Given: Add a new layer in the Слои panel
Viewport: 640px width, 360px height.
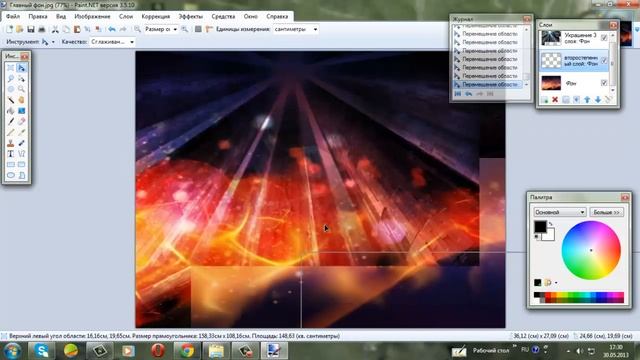Looking at the screenshot, I should coord(544,100).
